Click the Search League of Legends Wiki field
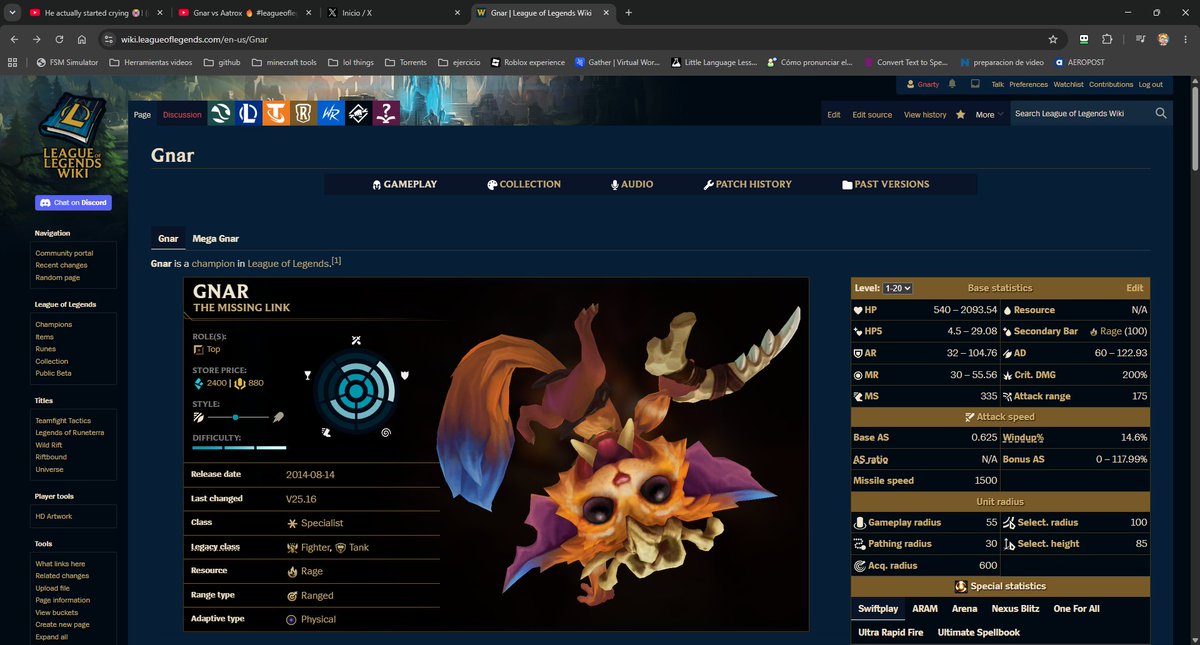The height and width of the screenshot is (645, 1200). click(x=1080, y=114)
